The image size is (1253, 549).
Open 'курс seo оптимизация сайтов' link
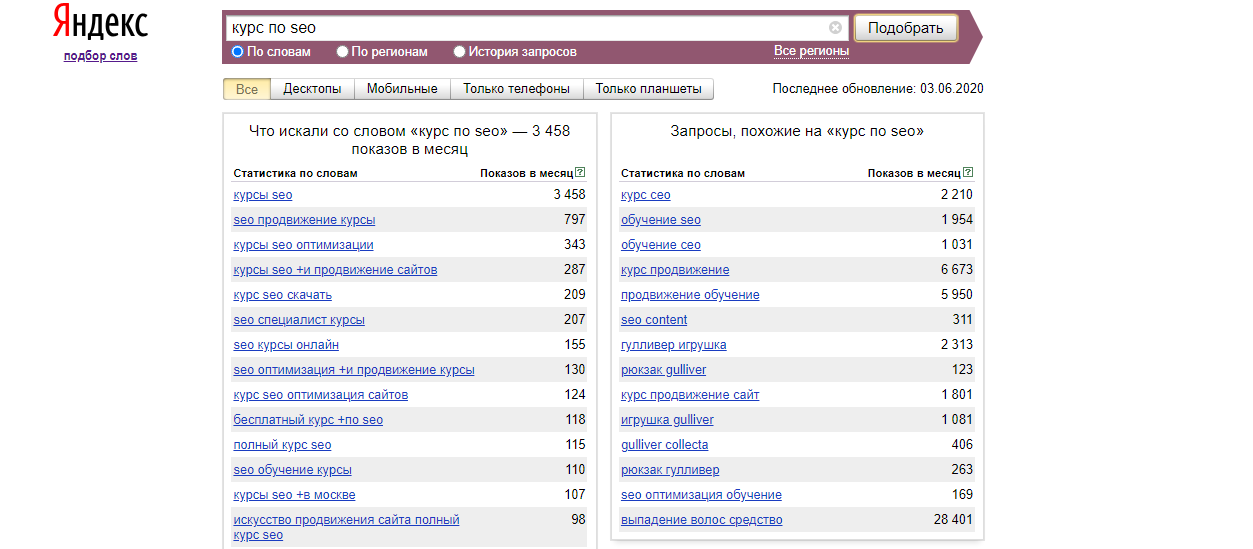[320, 395]
